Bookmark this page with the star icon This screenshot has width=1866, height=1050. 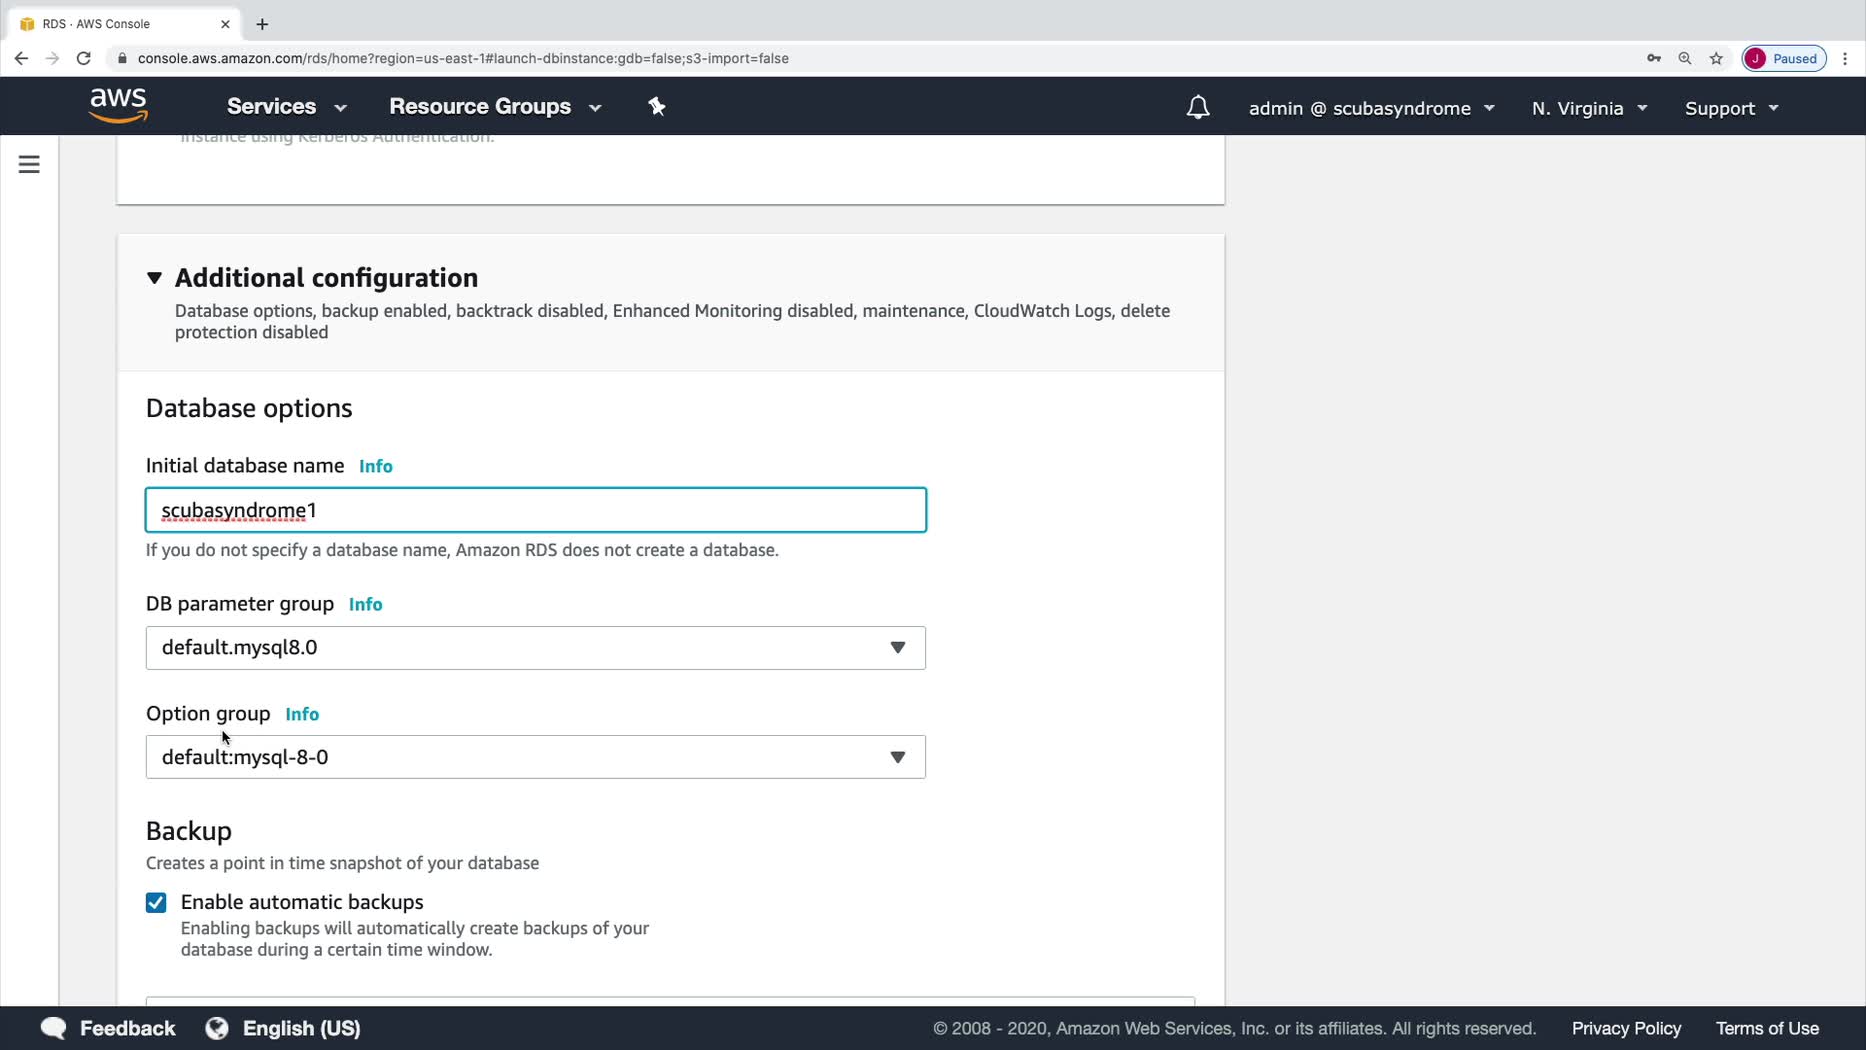1716,58
